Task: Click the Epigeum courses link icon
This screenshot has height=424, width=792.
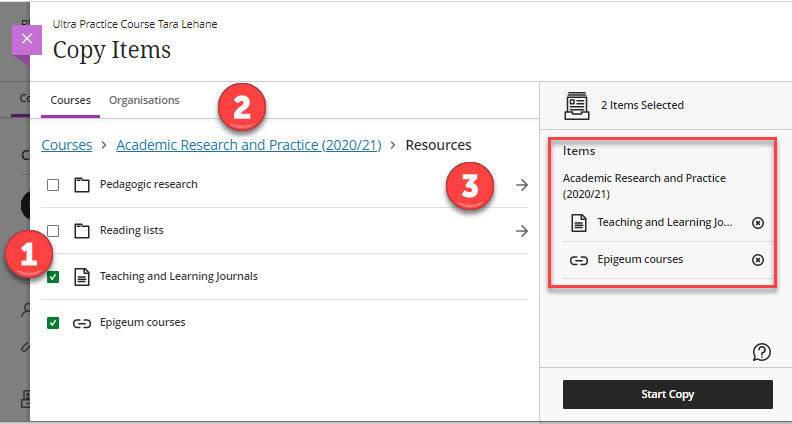Action: click(x=81, y=323)
